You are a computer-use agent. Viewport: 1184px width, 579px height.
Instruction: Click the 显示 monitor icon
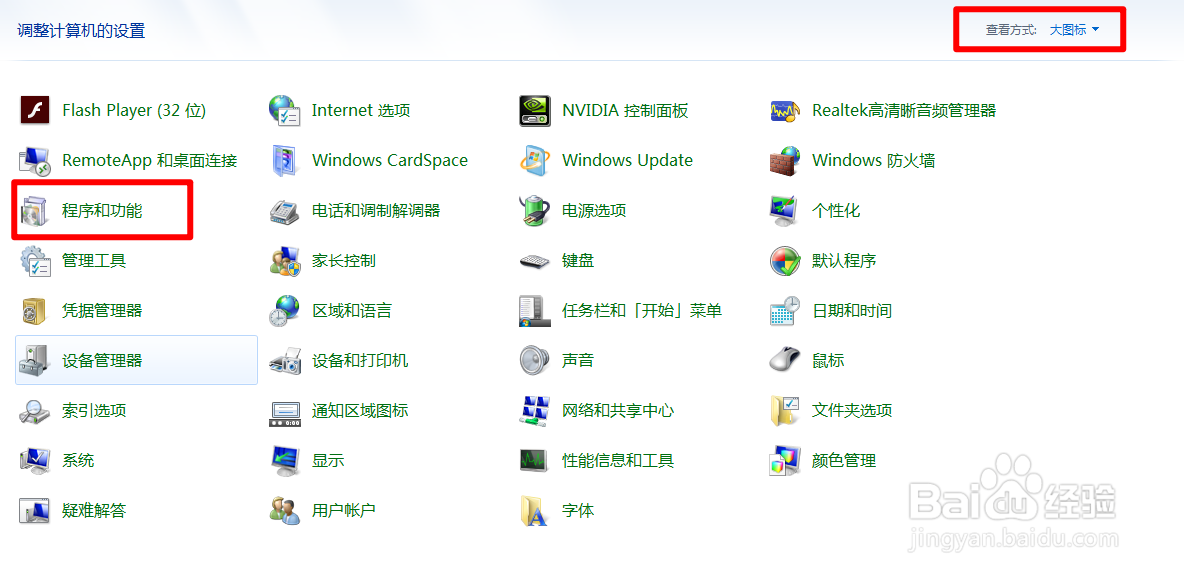coord(285,460)
